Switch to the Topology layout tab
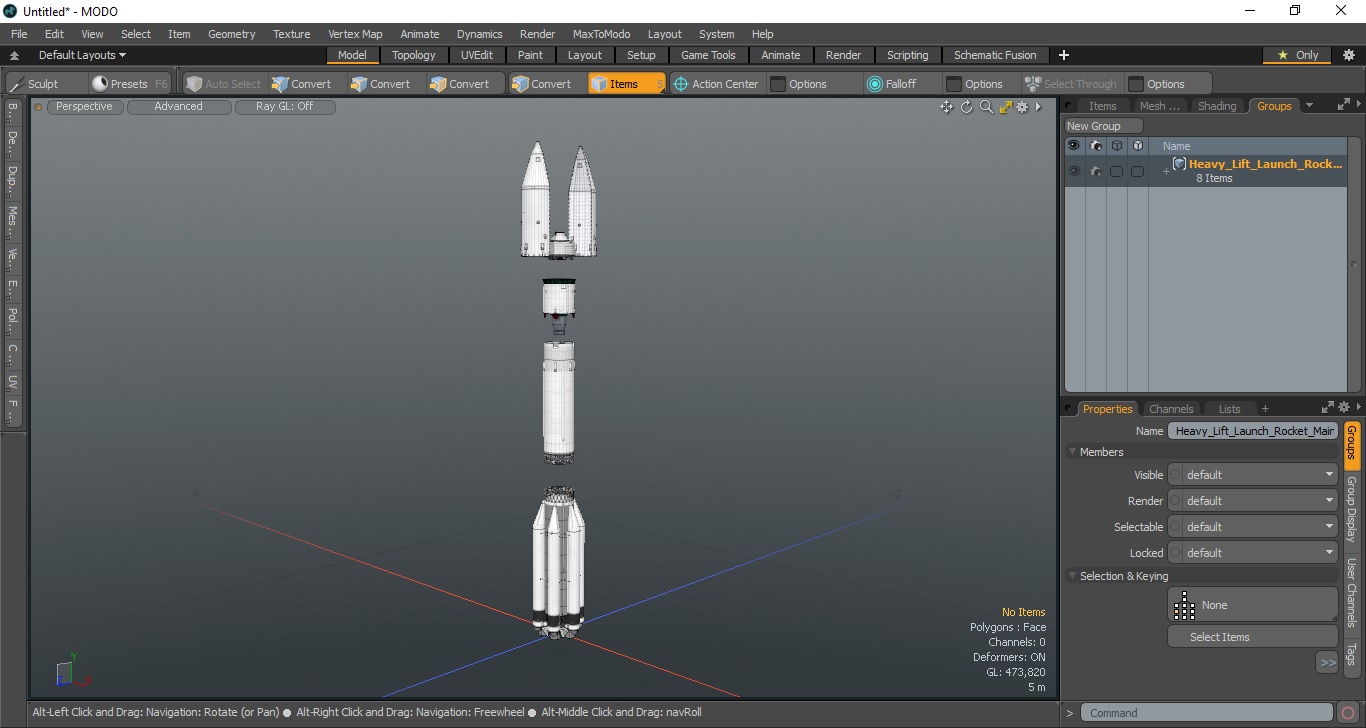Viewport: 1366px width, 728px height. click(413, 55)
